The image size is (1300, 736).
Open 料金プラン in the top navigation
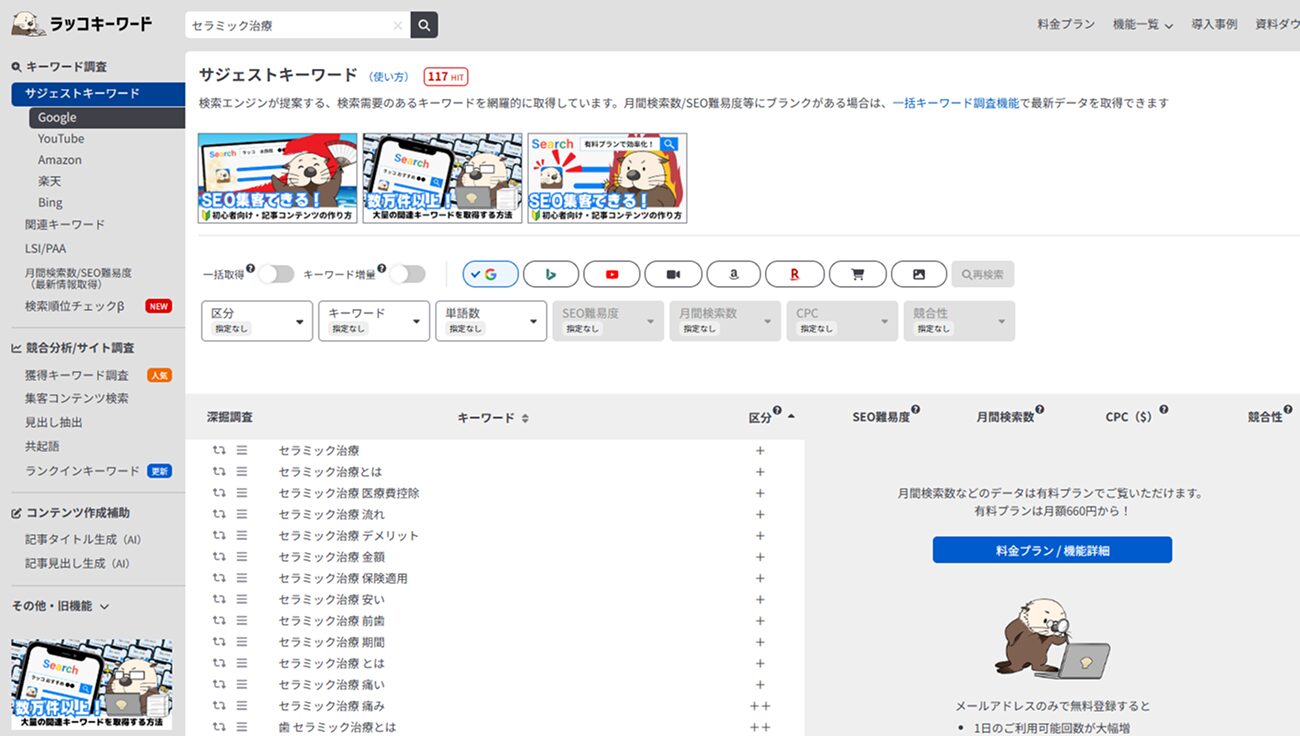1066,25
